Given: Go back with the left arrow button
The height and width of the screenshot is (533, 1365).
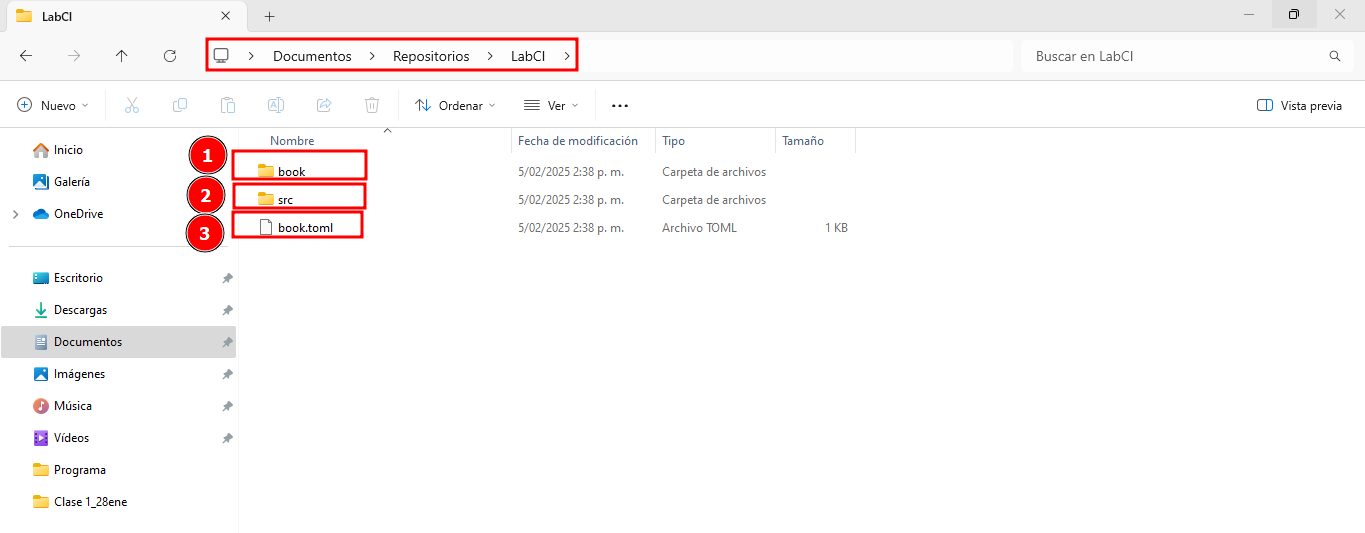Looking at the screenshot, I should tap(26, 56).
